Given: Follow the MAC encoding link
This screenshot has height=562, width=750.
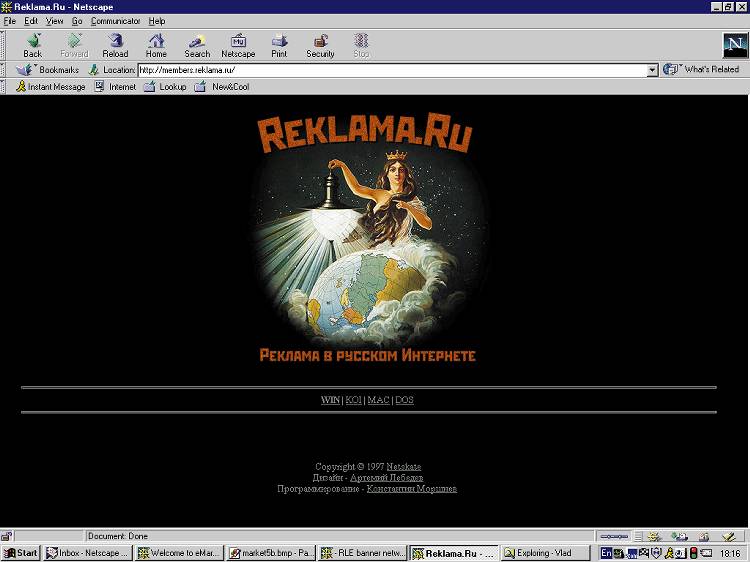Looking at the screenshot, I should (378, 400).
